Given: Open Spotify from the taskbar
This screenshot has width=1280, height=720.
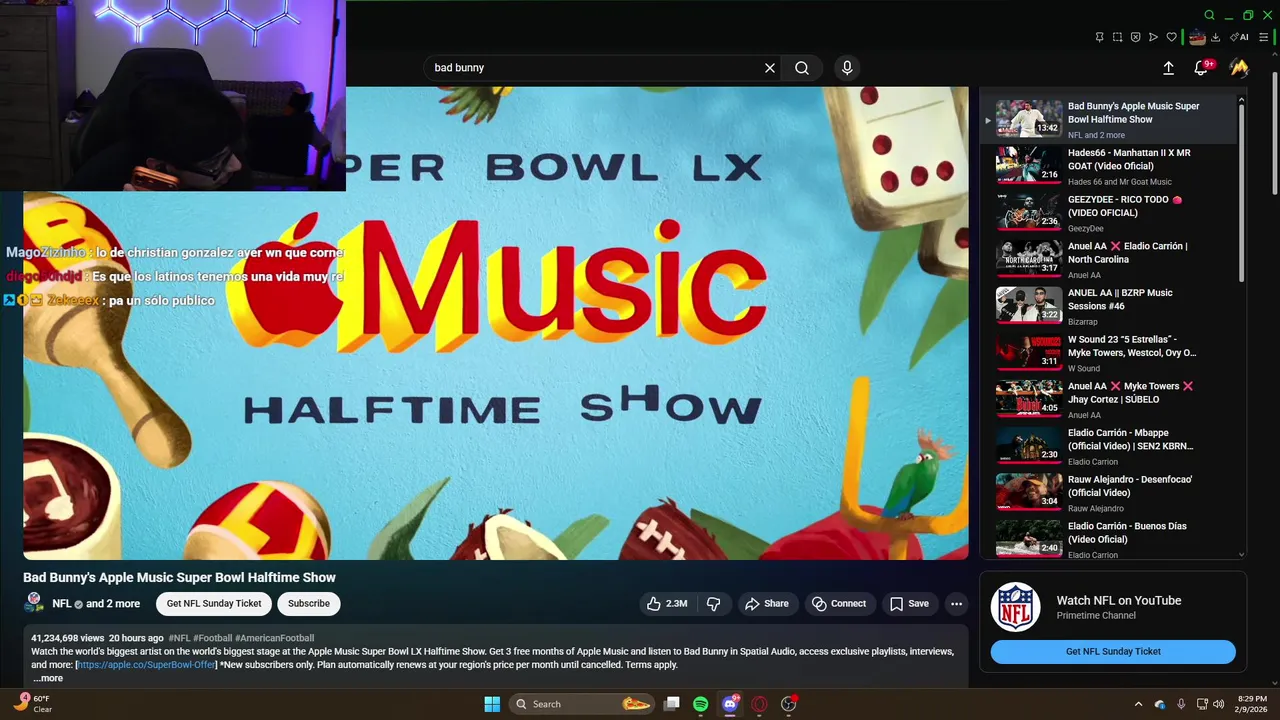Looking at the screenshot, I should tap(700, 704).
